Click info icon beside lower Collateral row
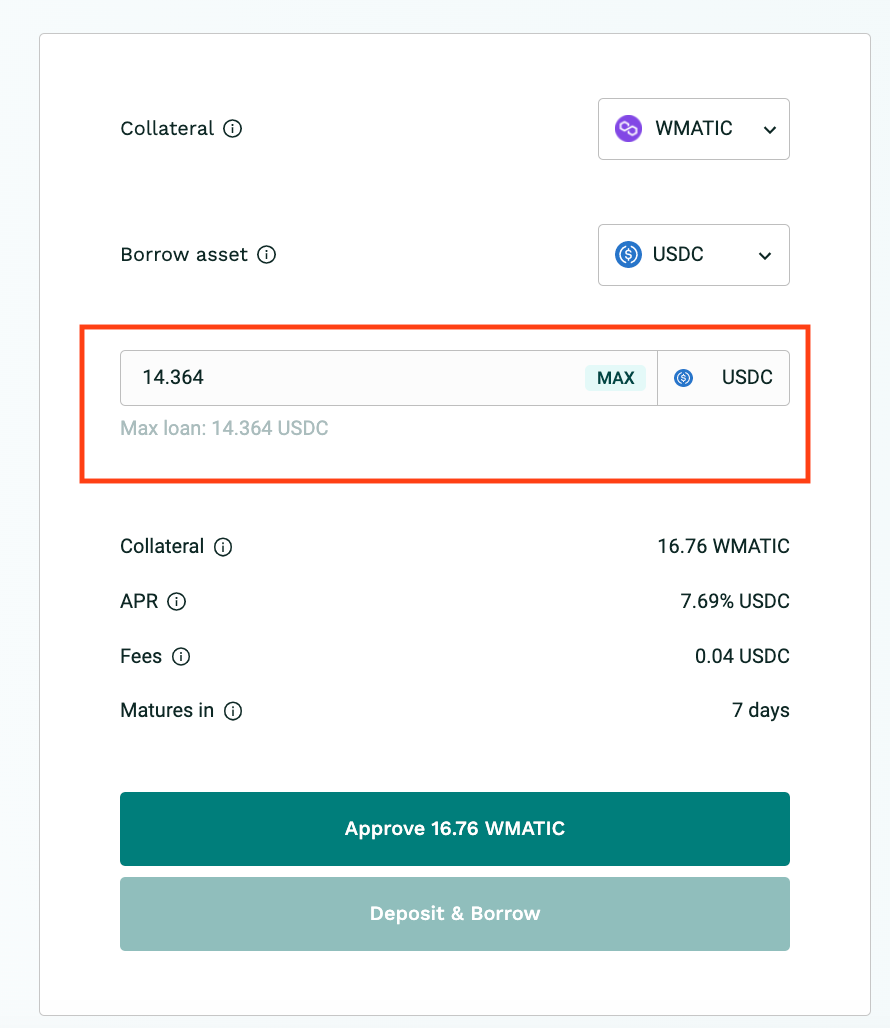 coord(223,547)
